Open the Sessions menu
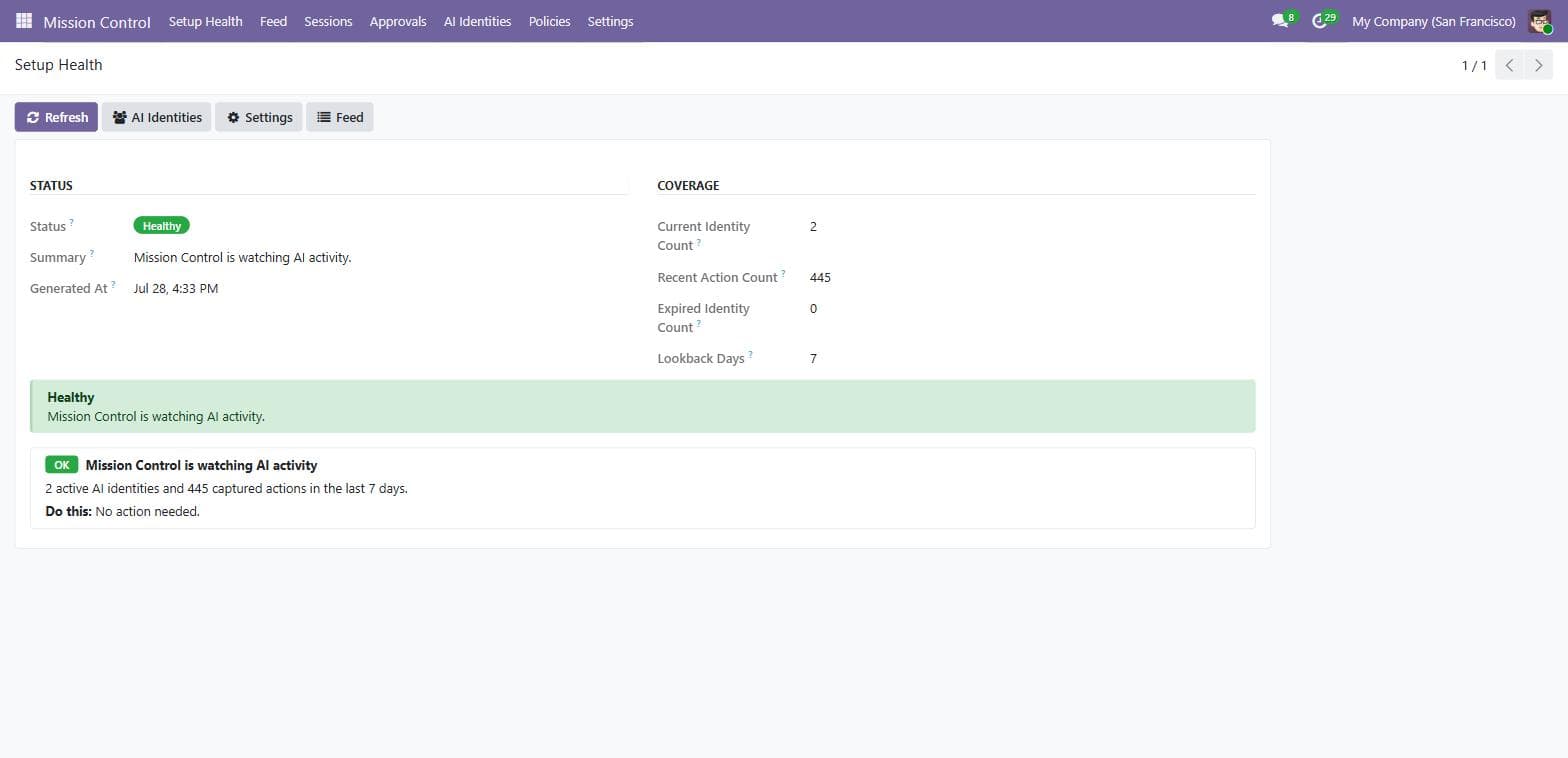This screenshot has height=758, width=1568. click(328, 21)
